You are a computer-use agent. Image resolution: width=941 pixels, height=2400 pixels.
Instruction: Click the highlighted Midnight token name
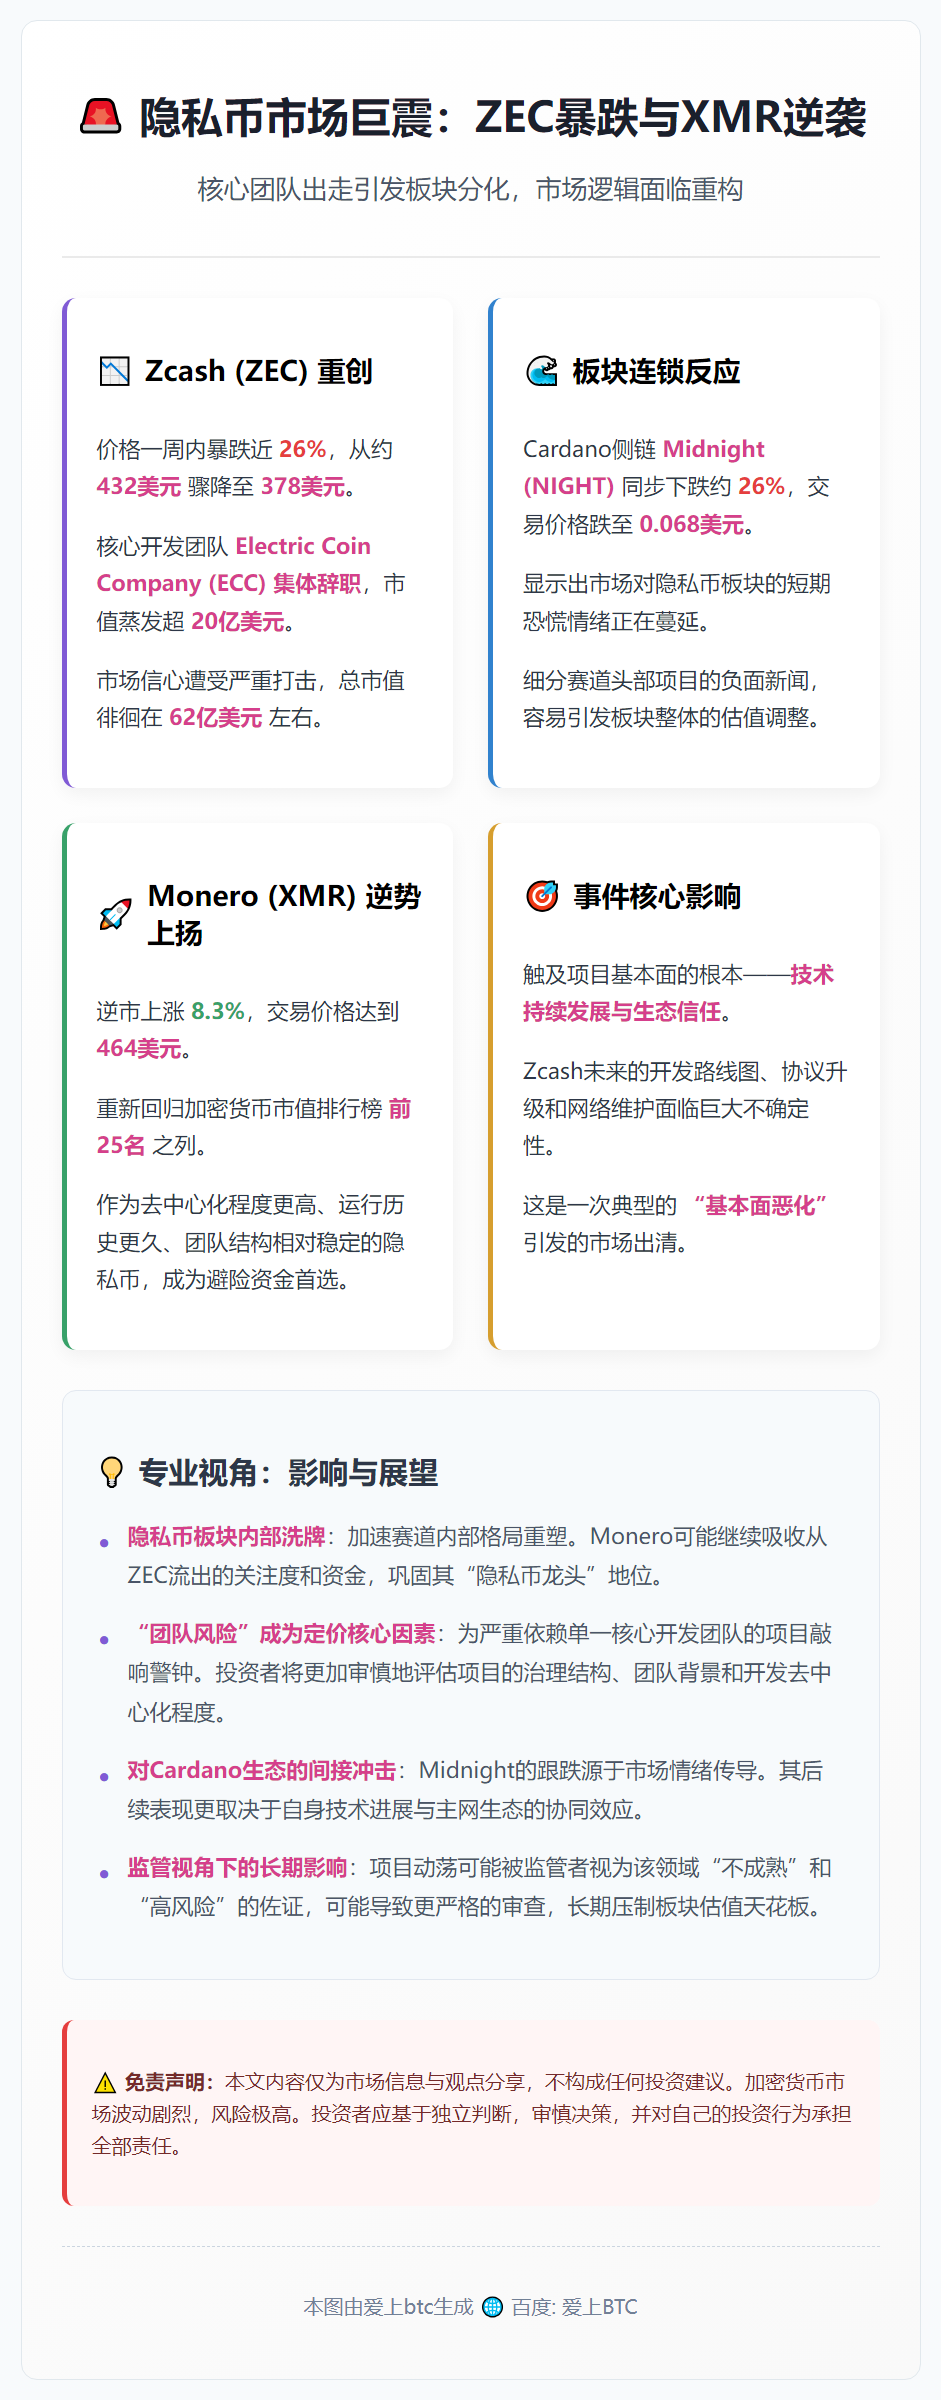(714, 449)
